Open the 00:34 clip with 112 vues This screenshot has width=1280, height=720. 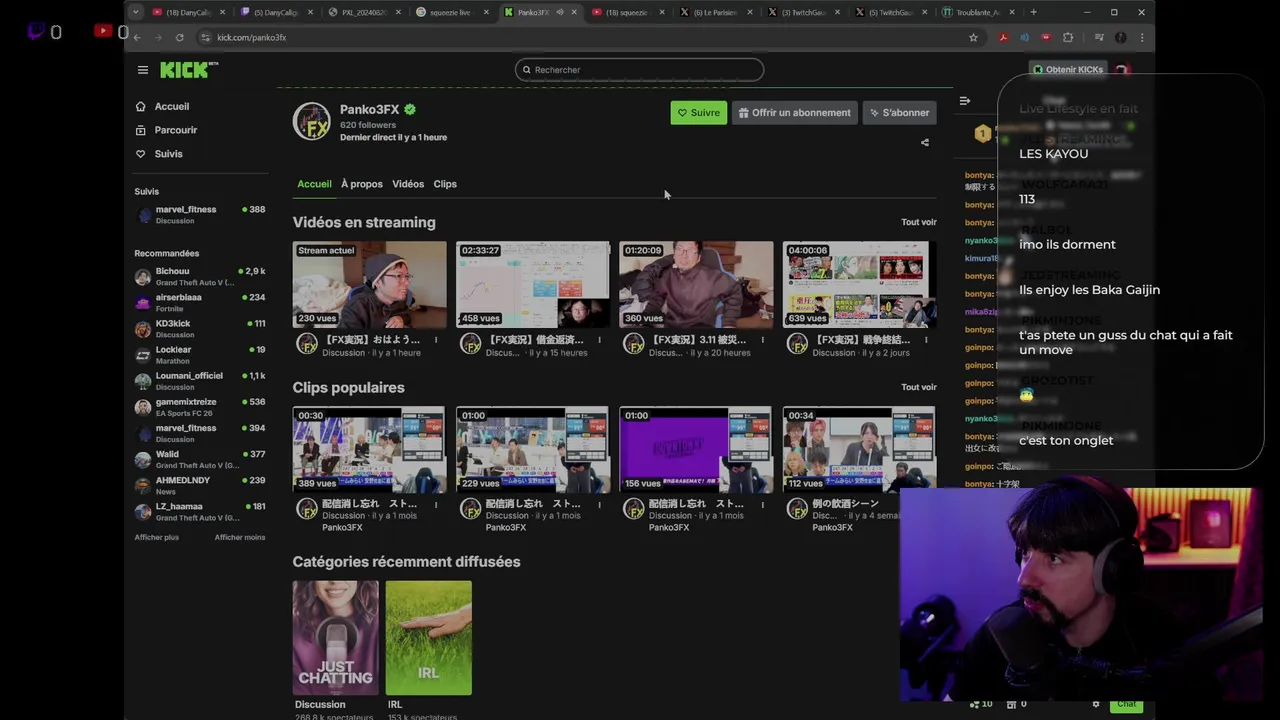tap(859, 449)
